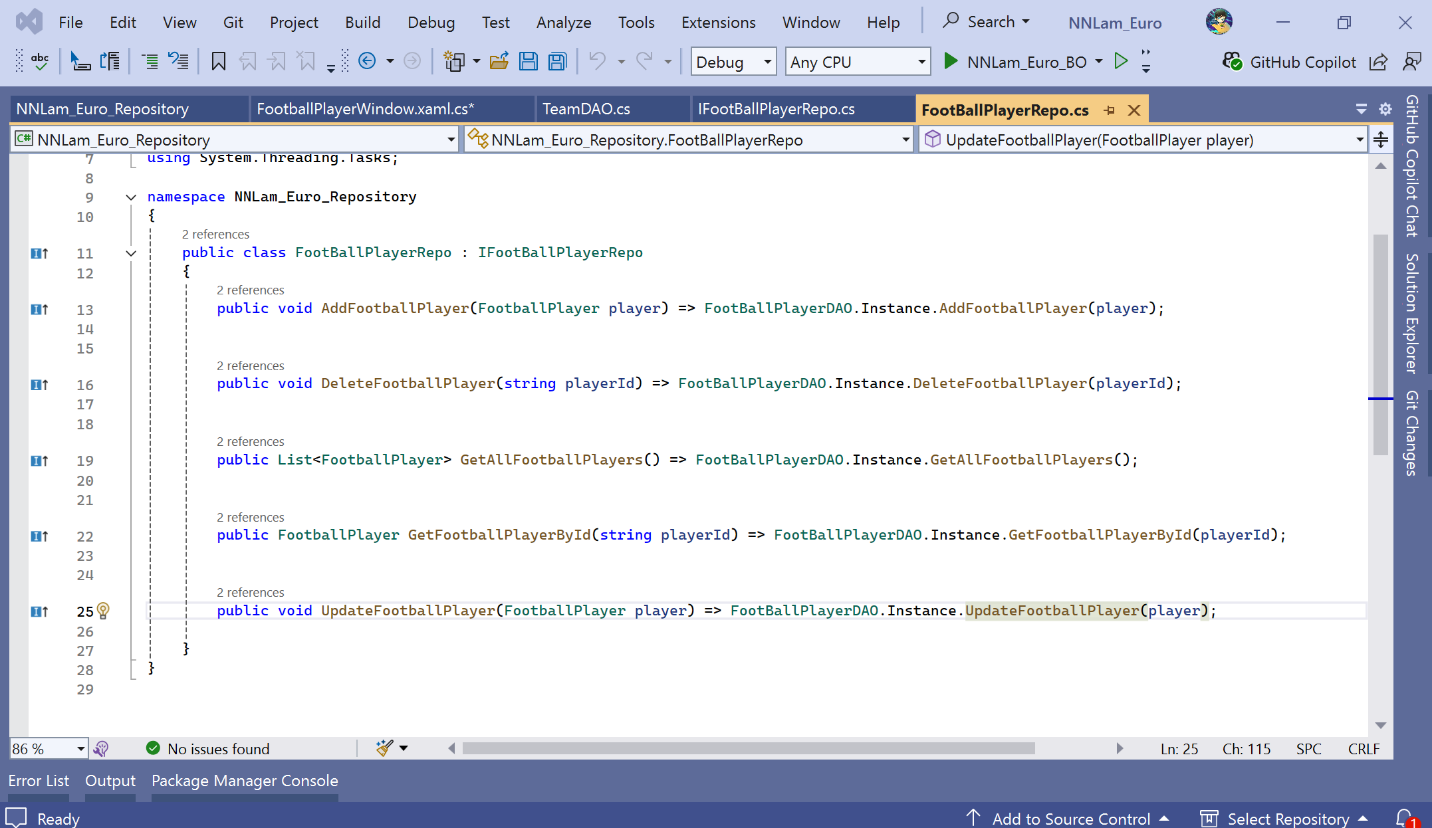Open the NNLam_Euro_BO startup project dropdown arrow
Image resolution: width=1432 pixels, height=828 pixels.
tap(1099, 62)
